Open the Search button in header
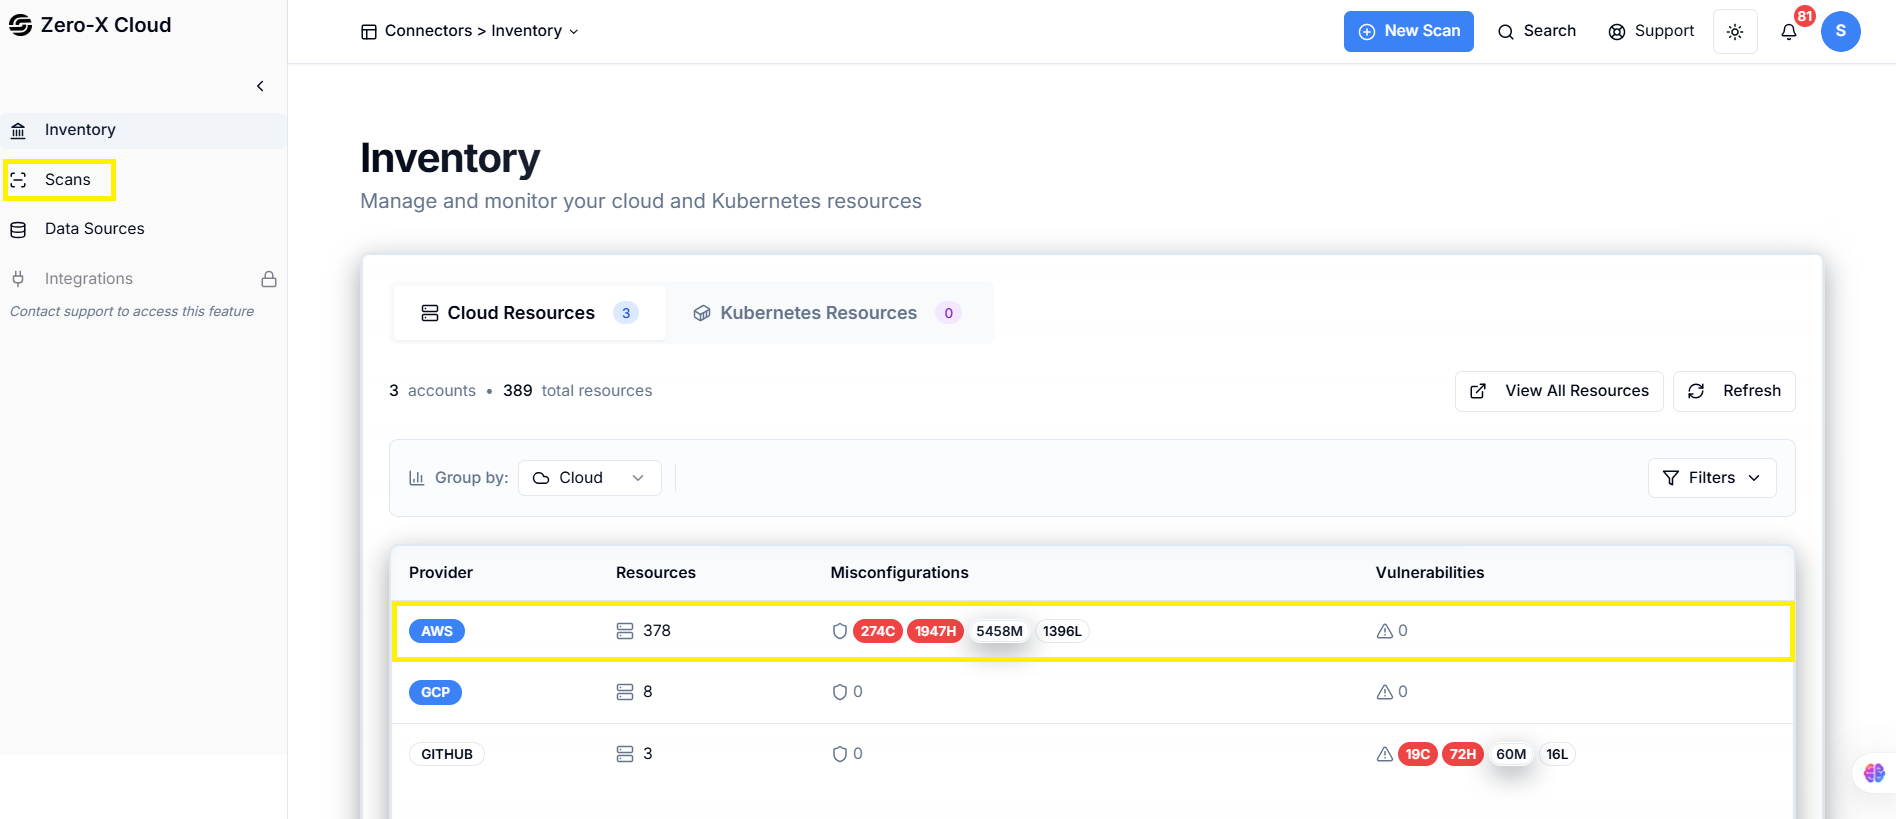Screen dimensions: 1896x819 pyautogui.click(x=1537, y=31)
